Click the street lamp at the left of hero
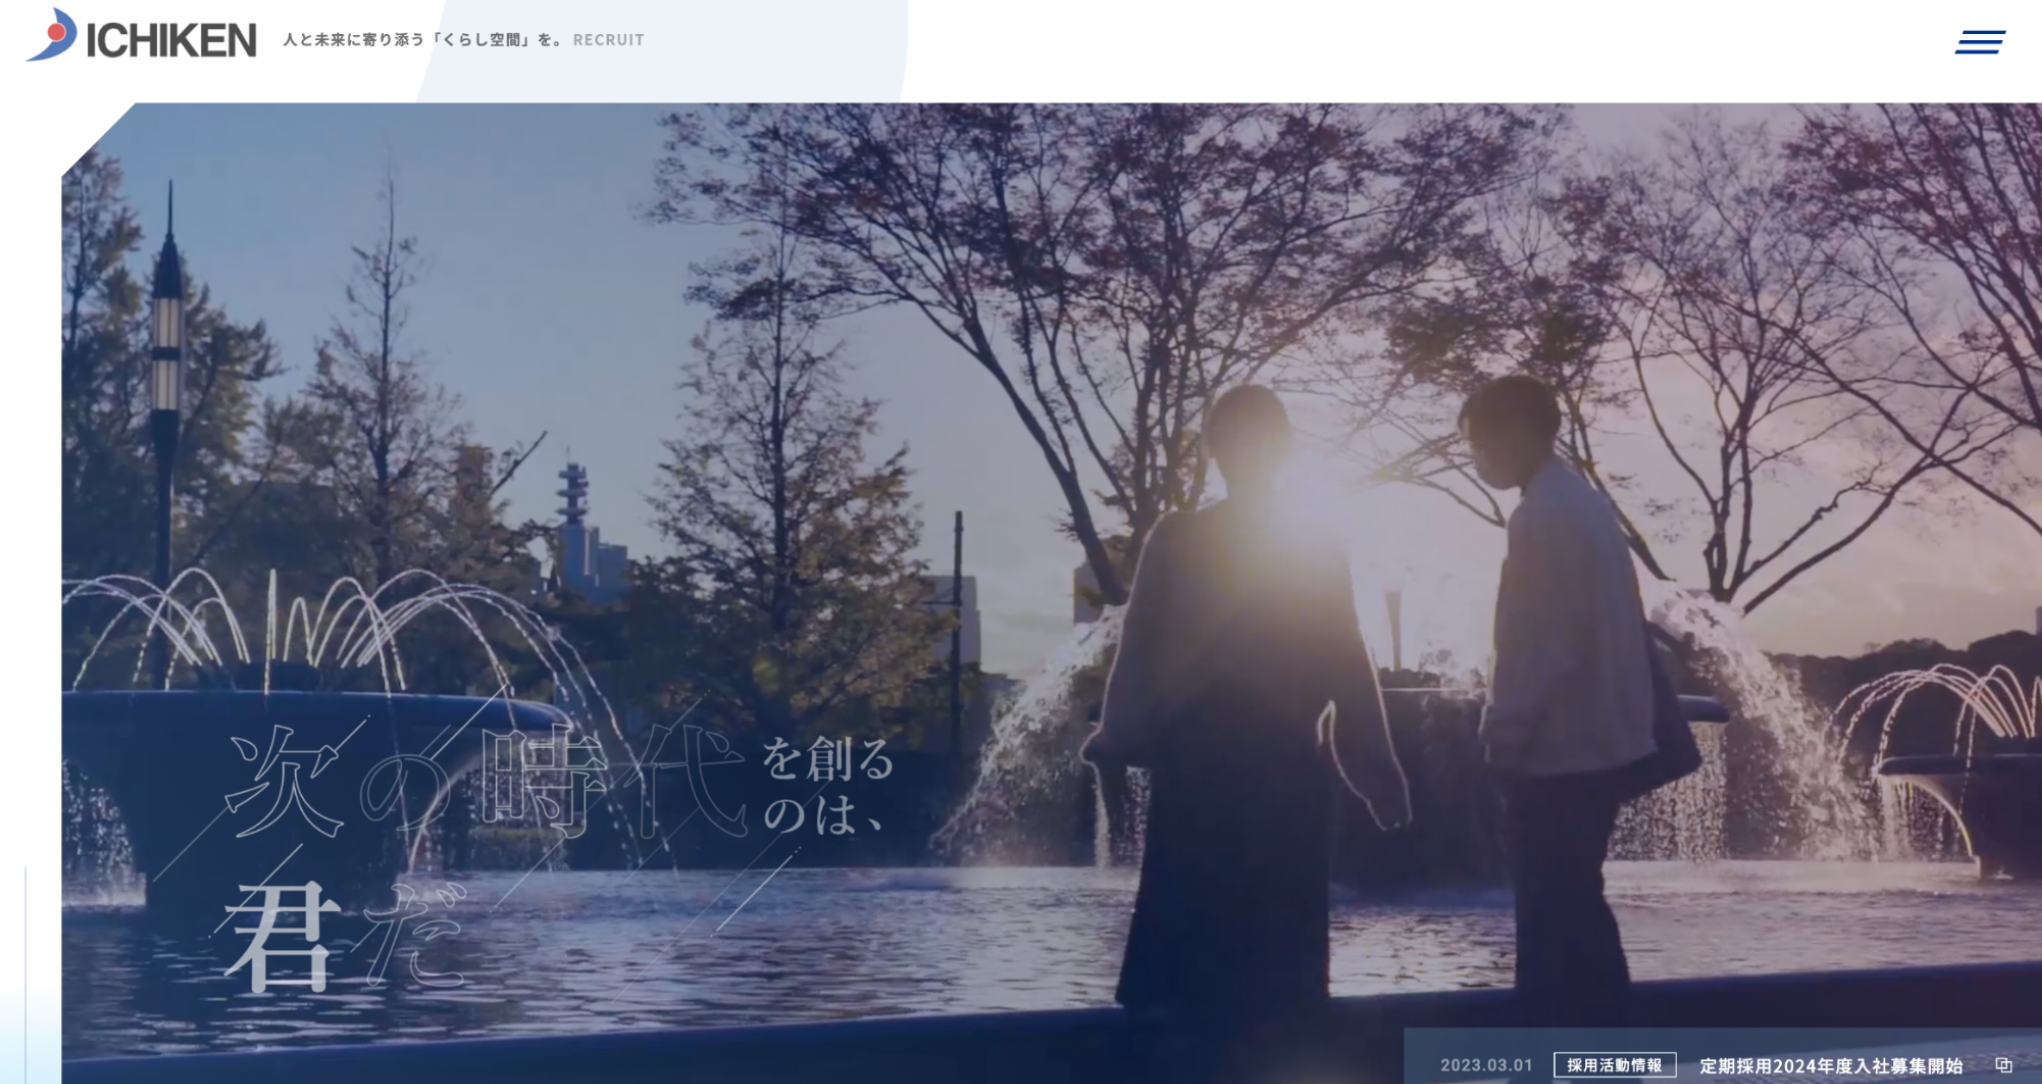 coord(167,350)
